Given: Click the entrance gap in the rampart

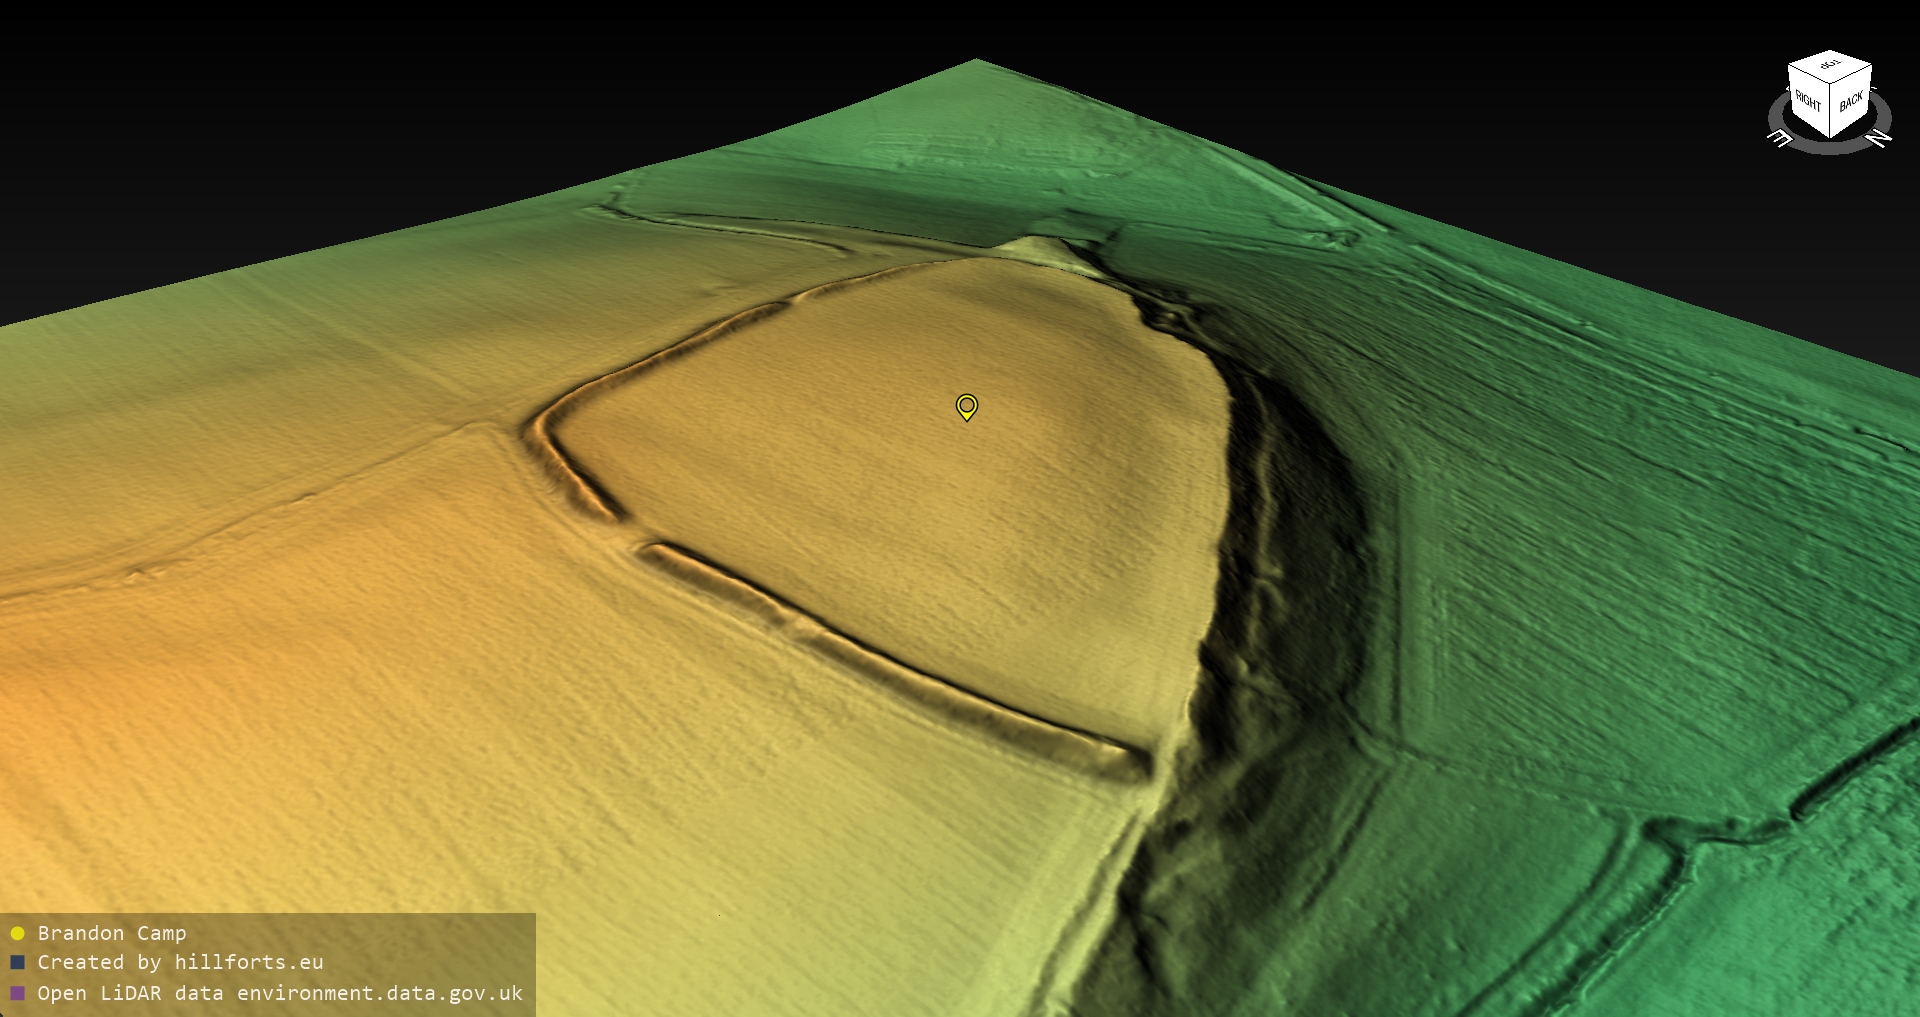Looking at the screenshot, I should [630, 532].
